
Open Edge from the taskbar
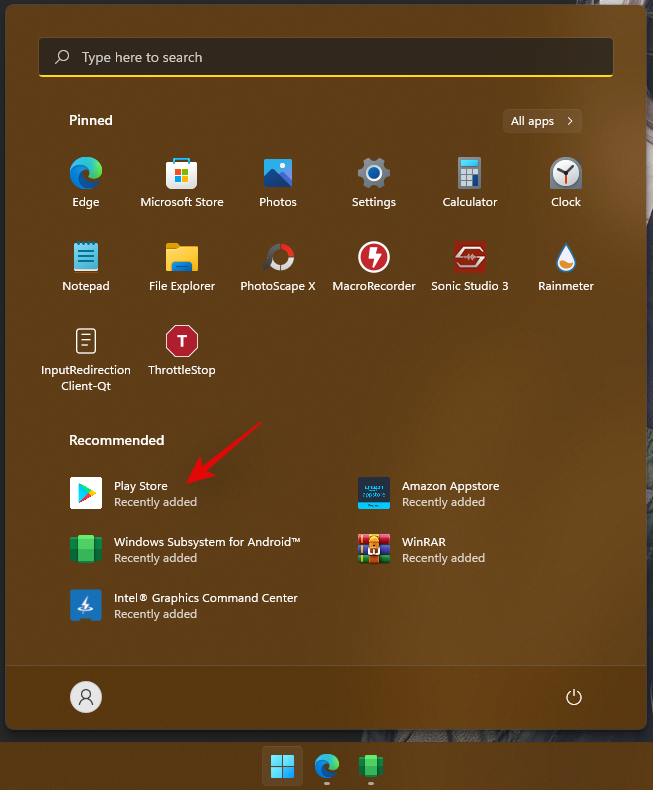(326, 766)
